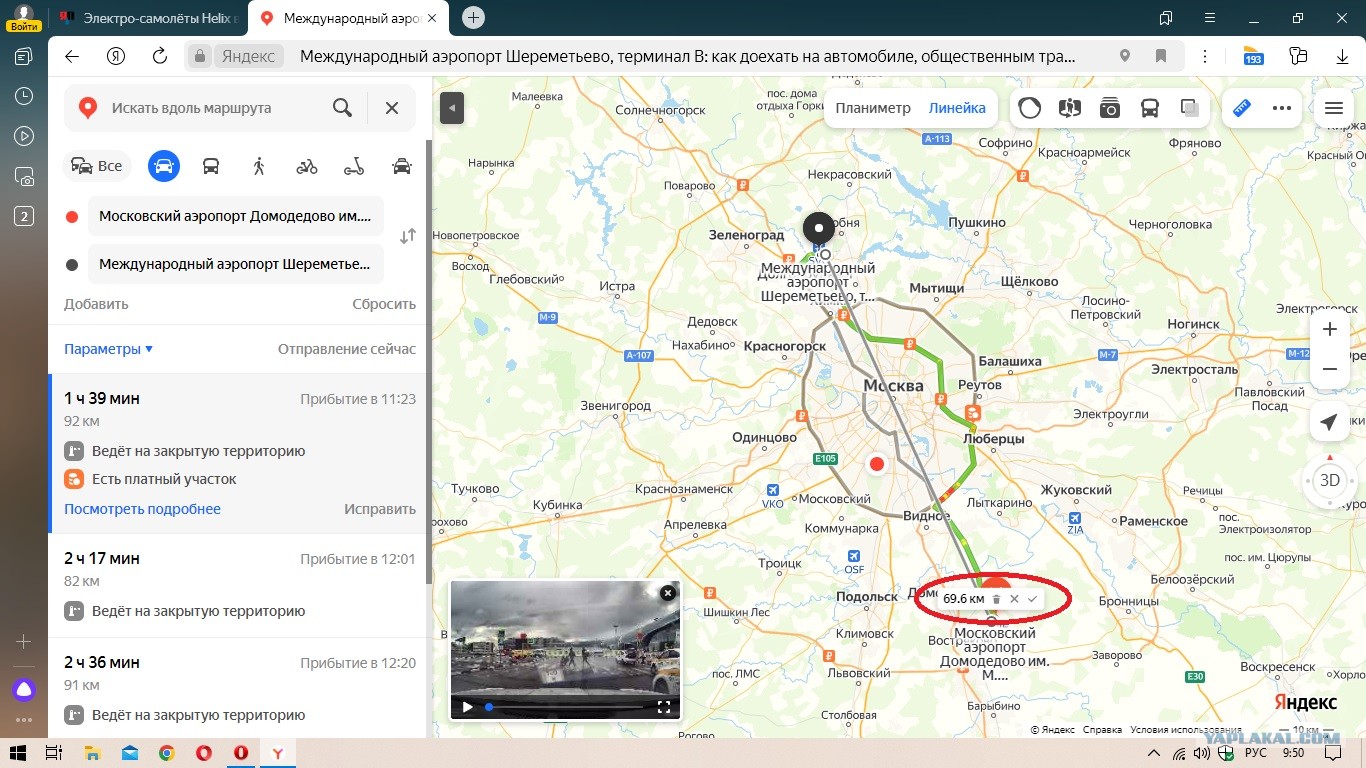Zoom in on the map
The width and height of the screenshot is (1366, 768).
1330,329
